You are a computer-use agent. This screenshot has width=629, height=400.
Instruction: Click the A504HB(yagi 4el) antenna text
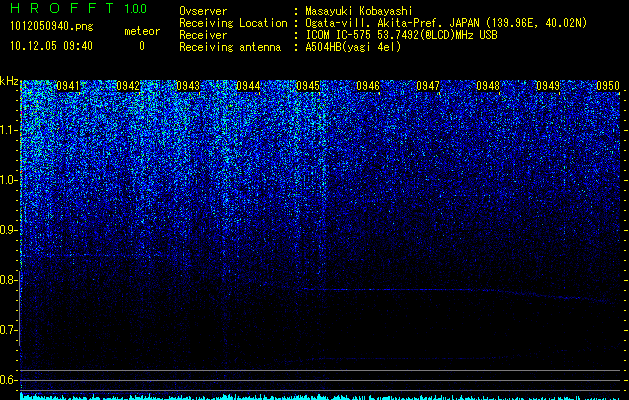[353, 47]
